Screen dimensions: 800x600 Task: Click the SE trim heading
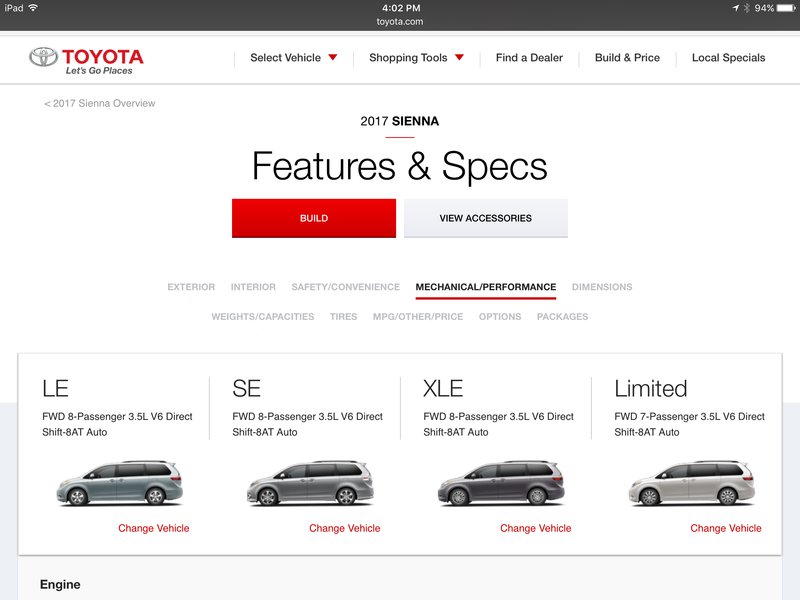coord(246,388)
